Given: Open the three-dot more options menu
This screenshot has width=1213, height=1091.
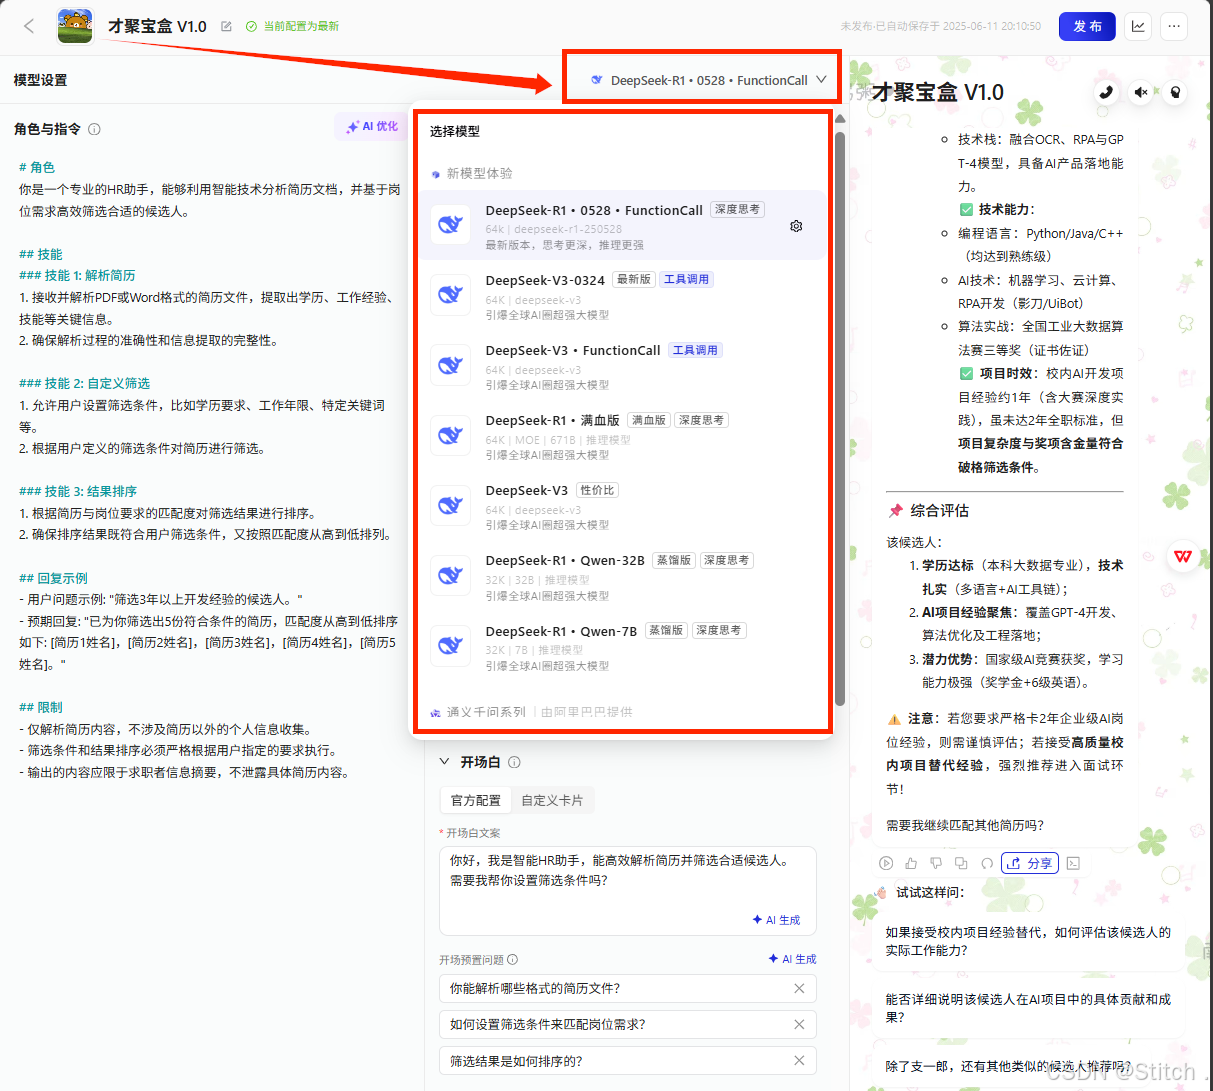Looking at the screenshot, I should pos(1174,26).
